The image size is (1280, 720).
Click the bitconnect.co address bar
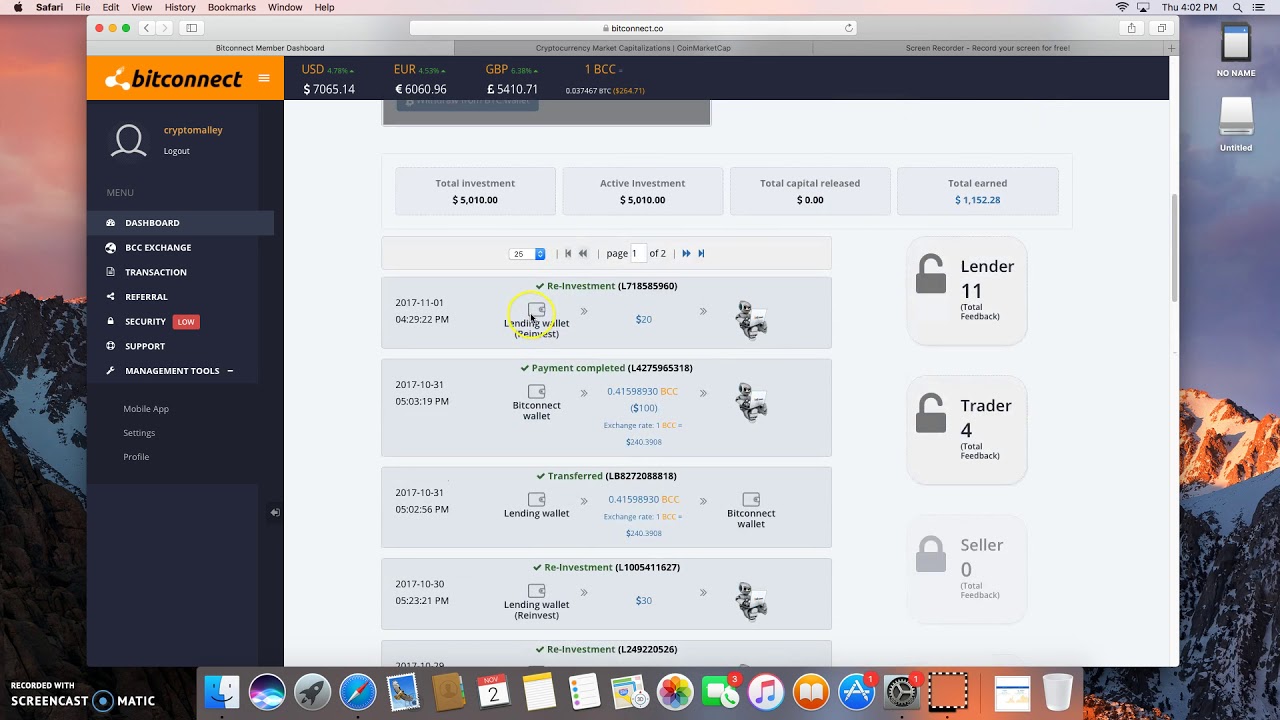pyautogui.click(x=635, y=28)
